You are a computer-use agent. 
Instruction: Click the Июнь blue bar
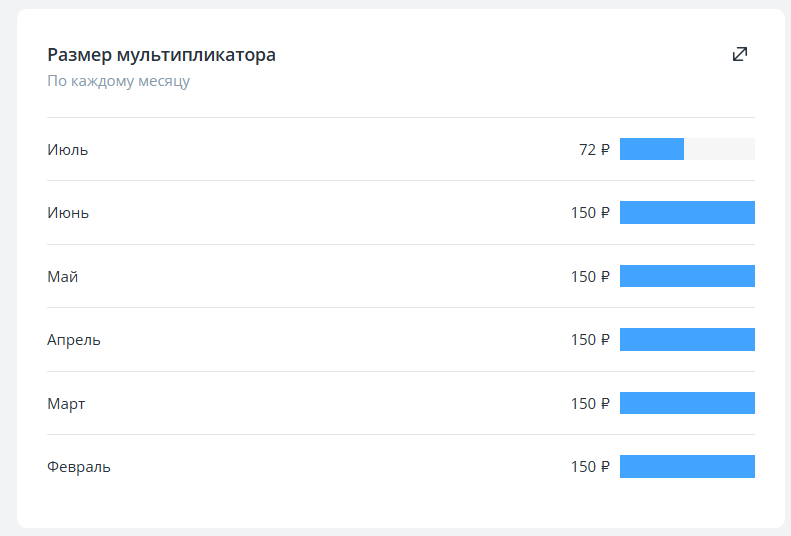(x=687, y=212)
